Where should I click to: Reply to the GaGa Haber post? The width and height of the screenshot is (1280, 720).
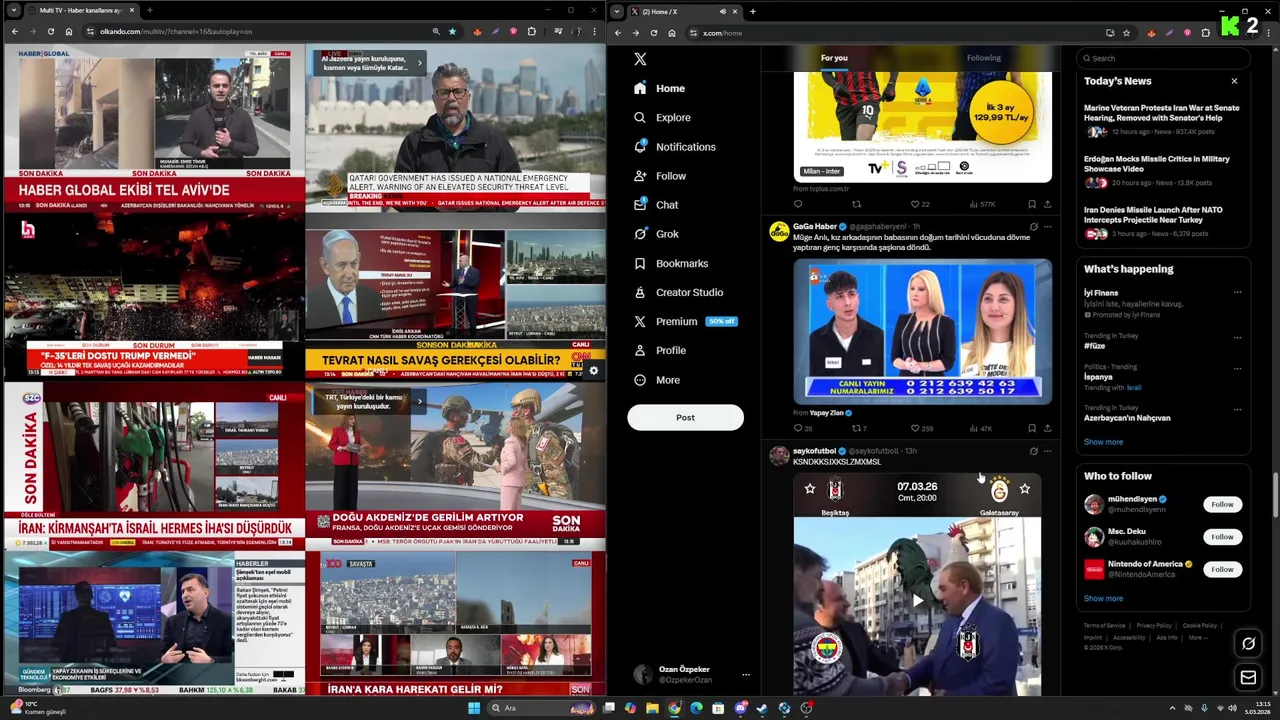(798, 428)
